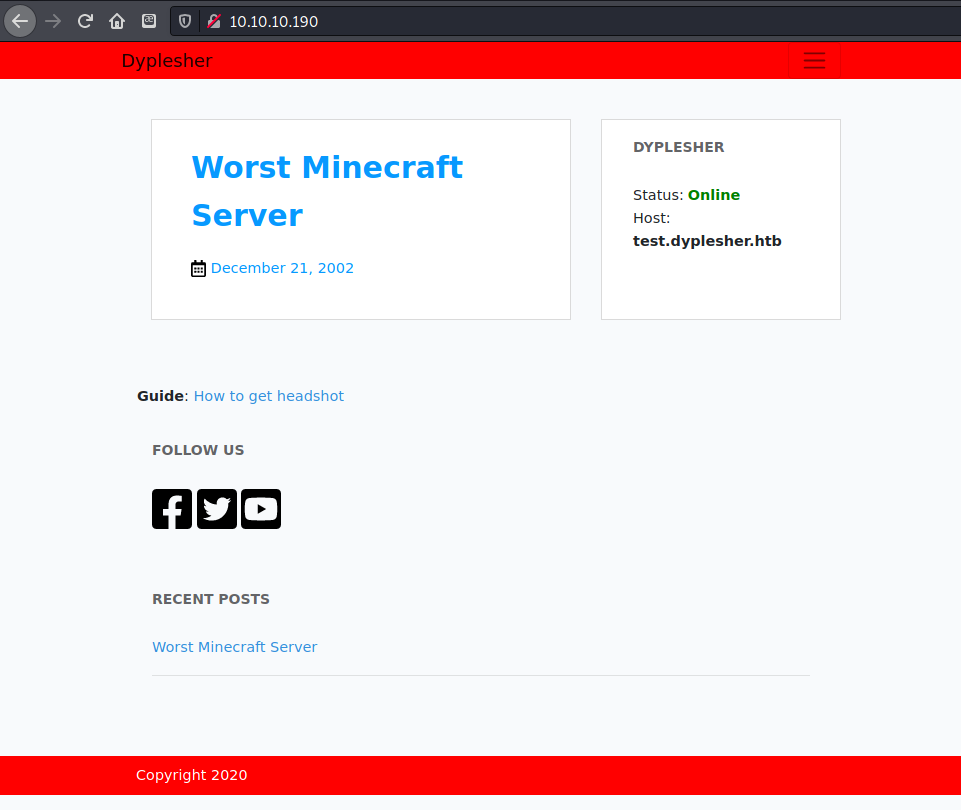
Task: Open the Twitter social icon
Action: [x=217, y=509]
